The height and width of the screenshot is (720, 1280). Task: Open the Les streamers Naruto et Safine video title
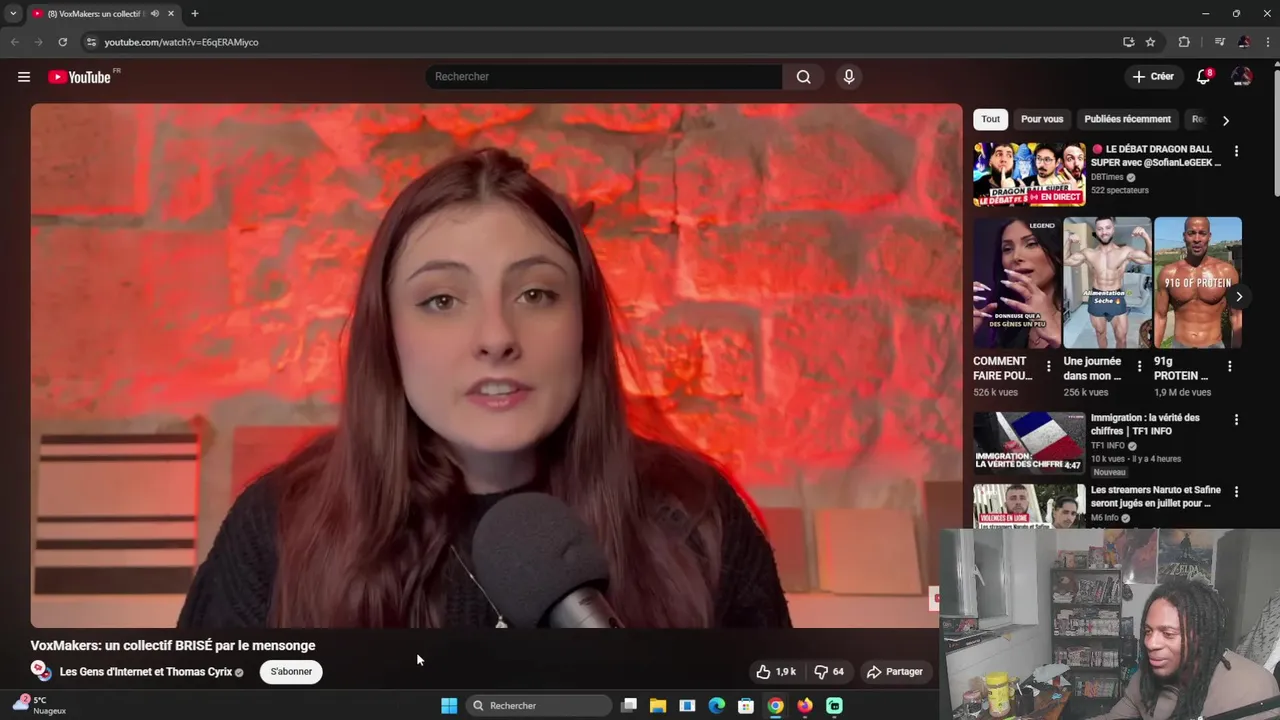point(1155,497)
